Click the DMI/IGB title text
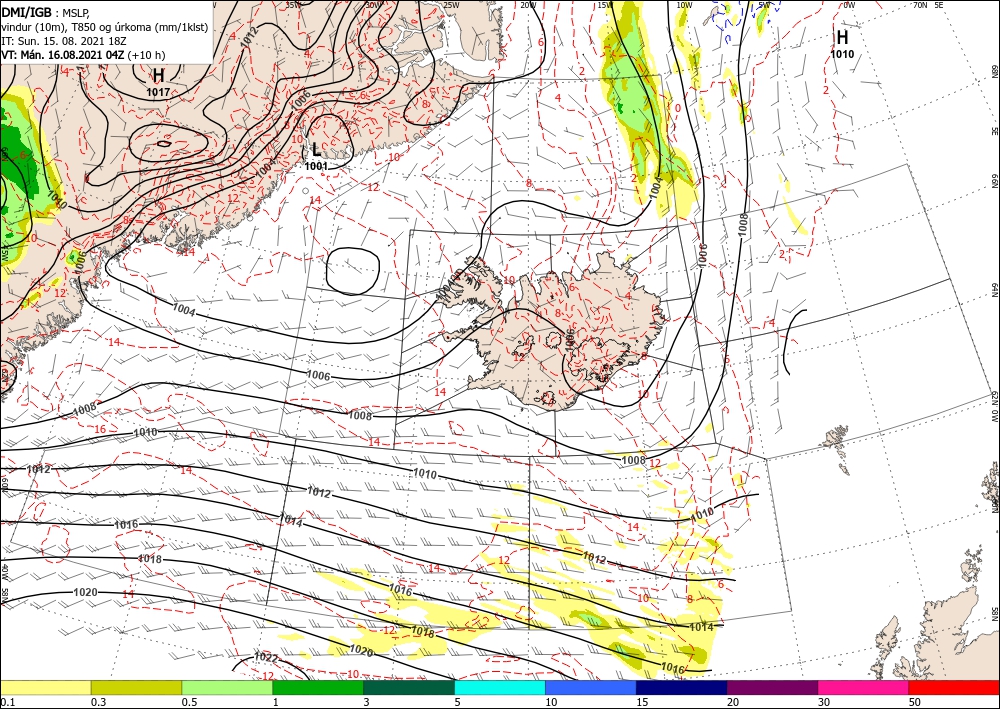This screenshot has width=1000, height=709. click(27, 12)
